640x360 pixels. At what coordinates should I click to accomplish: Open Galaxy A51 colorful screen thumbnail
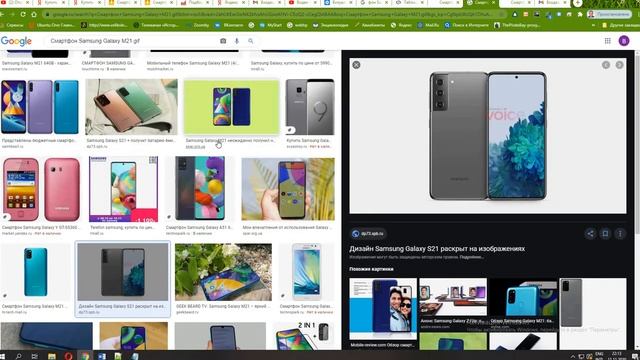pyautogui.click(x=200, y=189)
